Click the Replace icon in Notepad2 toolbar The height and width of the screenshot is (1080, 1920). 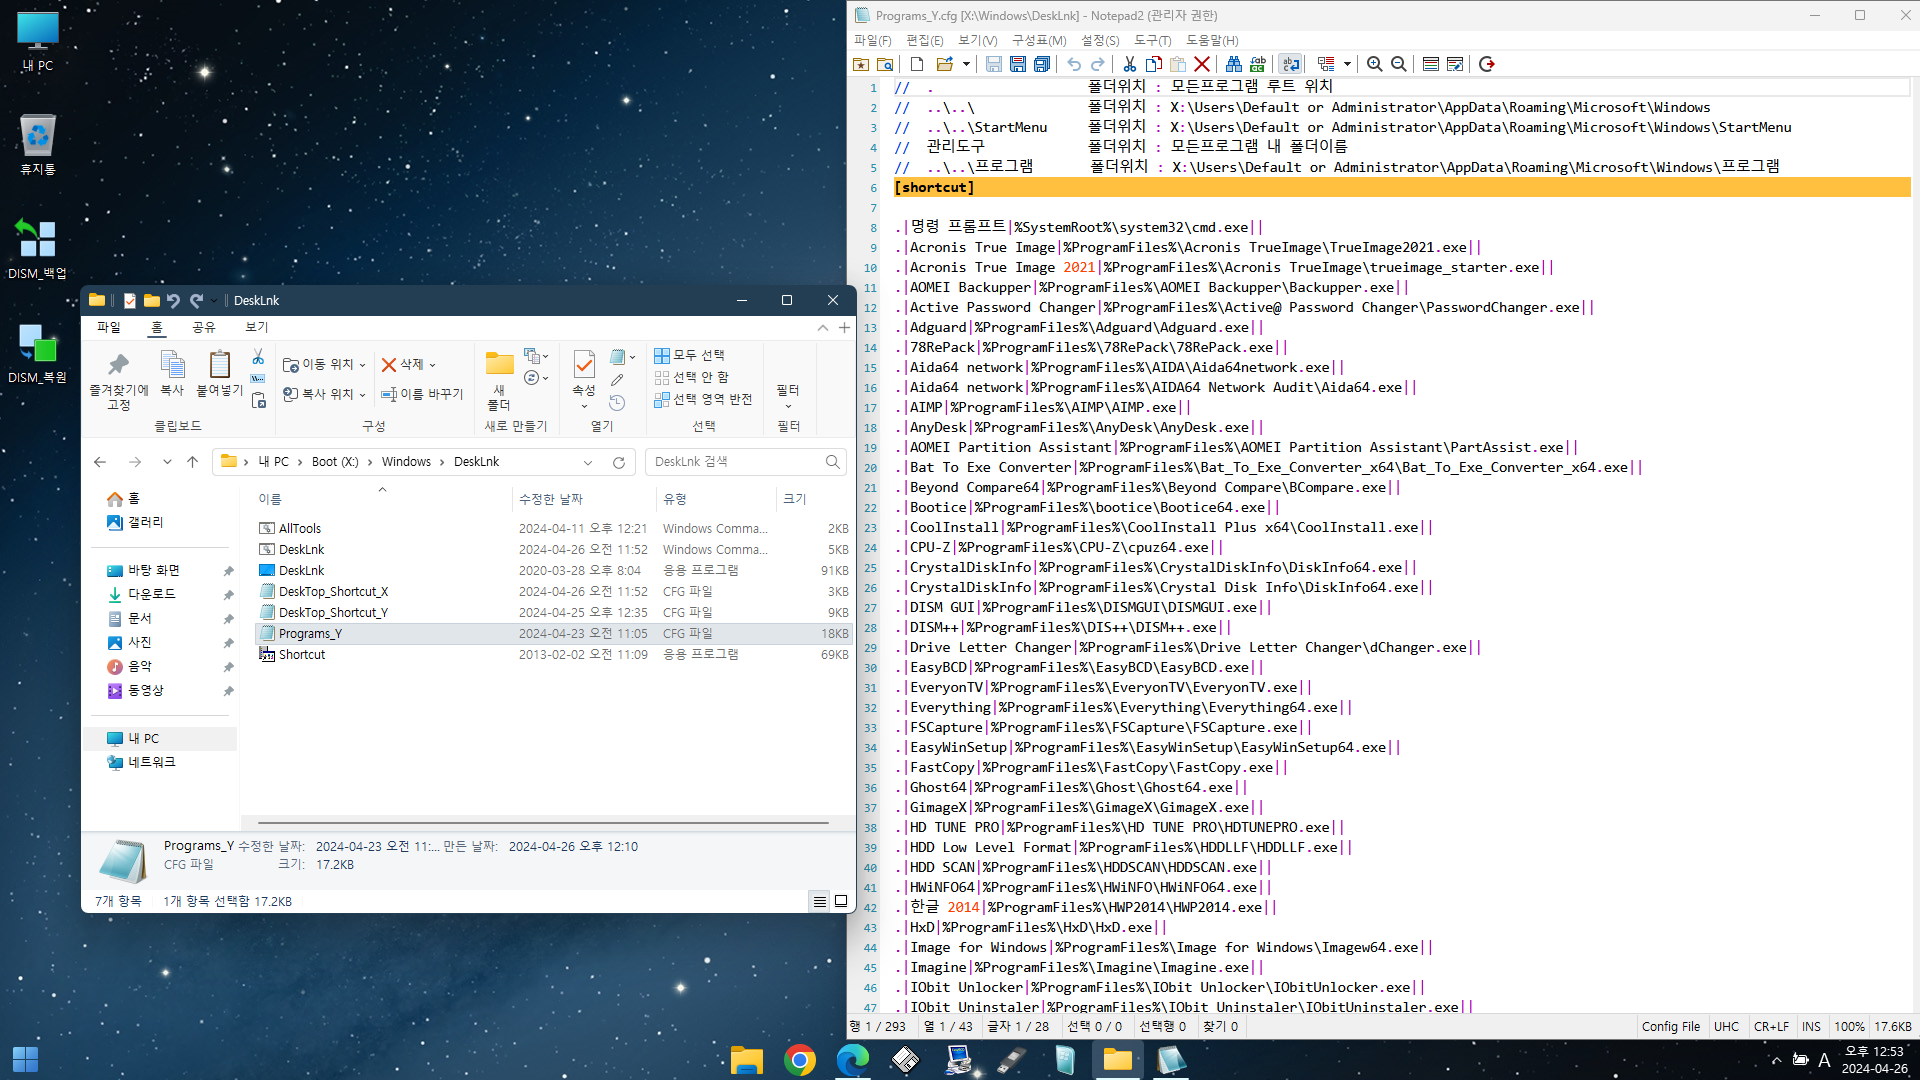pos(1258,64)
